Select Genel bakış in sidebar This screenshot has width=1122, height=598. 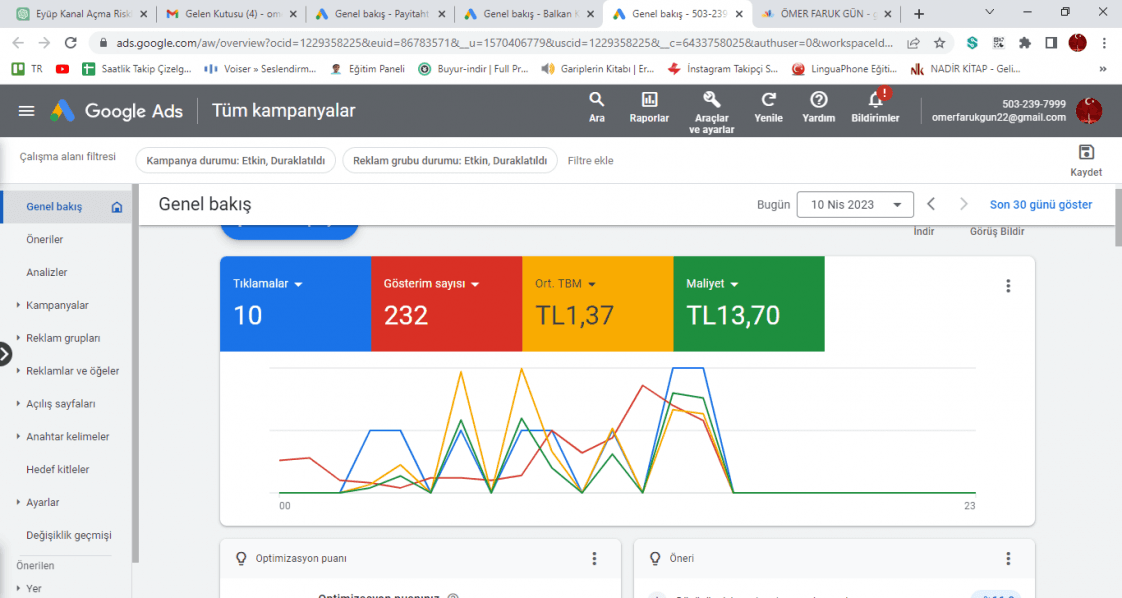click(66, 207)
